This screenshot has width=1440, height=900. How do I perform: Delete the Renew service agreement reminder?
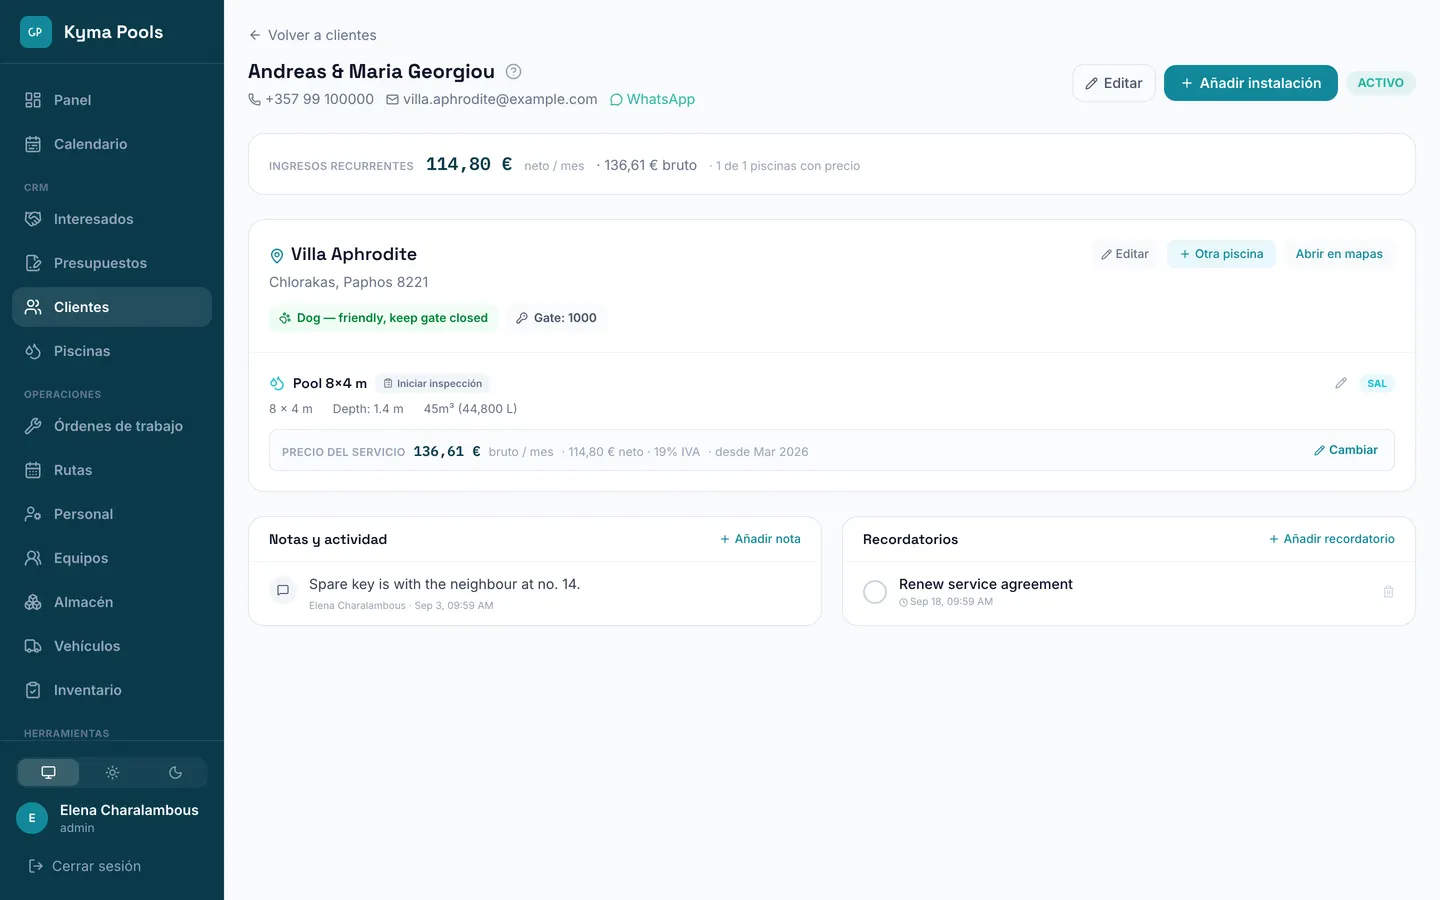pyautogui.click(x=1388, y=592)
